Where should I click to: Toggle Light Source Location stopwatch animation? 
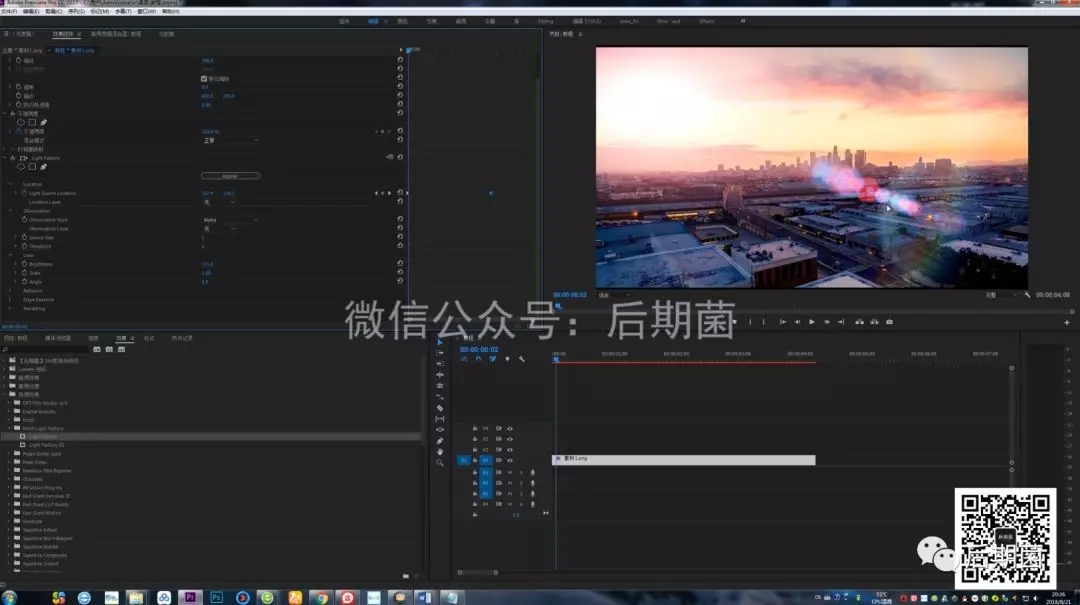click(x=24, y=193)
